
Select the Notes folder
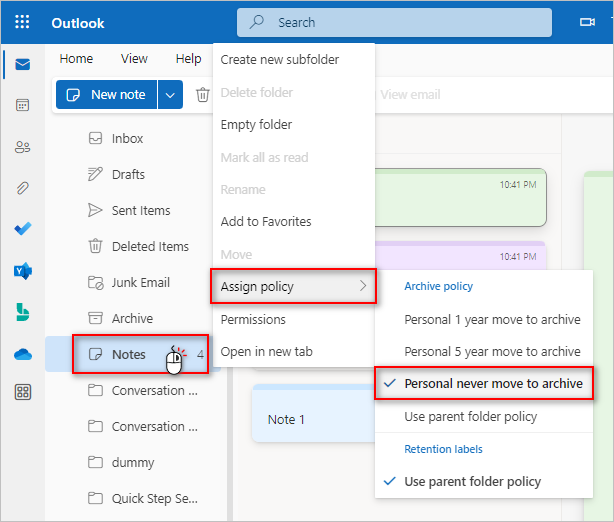(x=133, y=354)
